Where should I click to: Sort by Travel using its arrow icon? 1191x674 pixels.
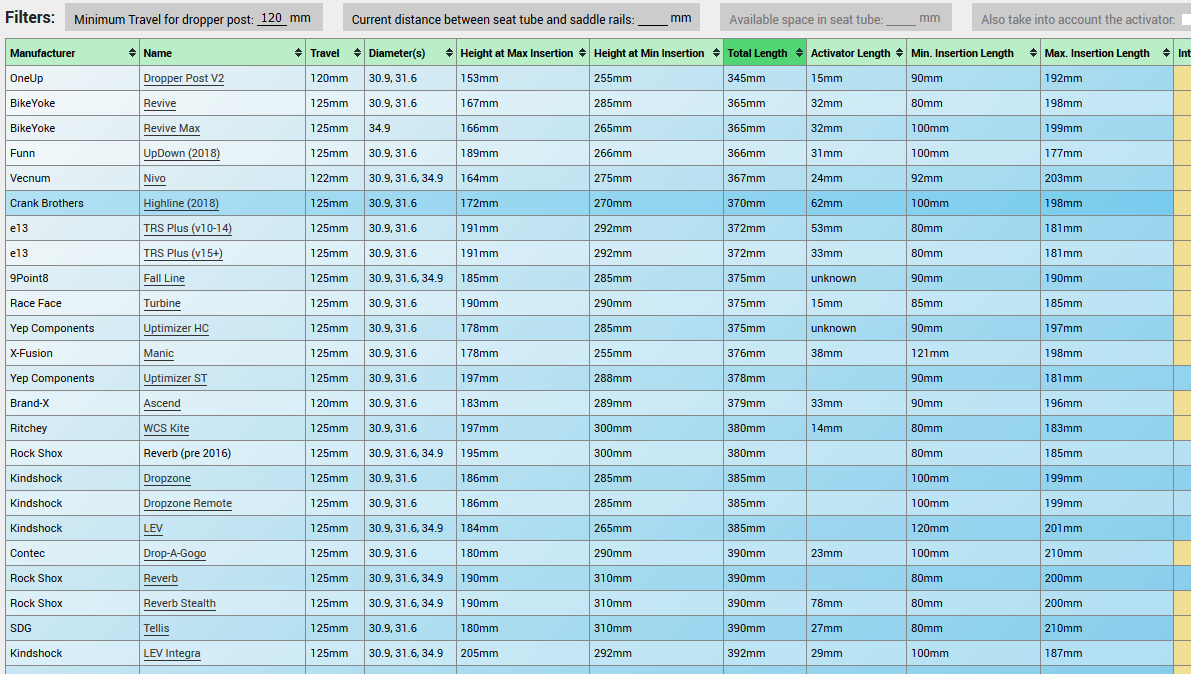pos(355,53)
